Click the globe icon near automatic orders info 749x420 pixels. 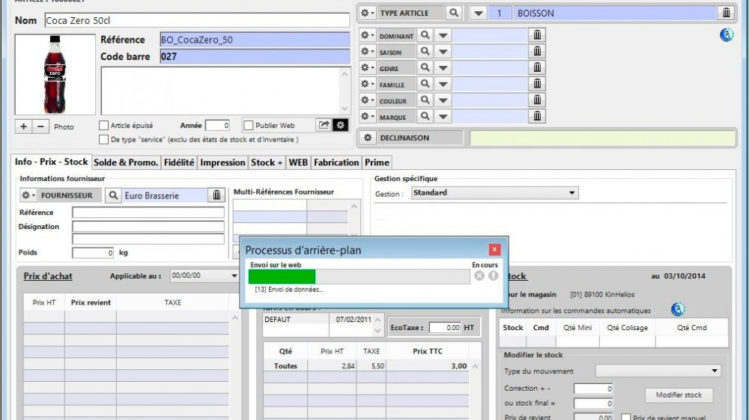[677, 310]
